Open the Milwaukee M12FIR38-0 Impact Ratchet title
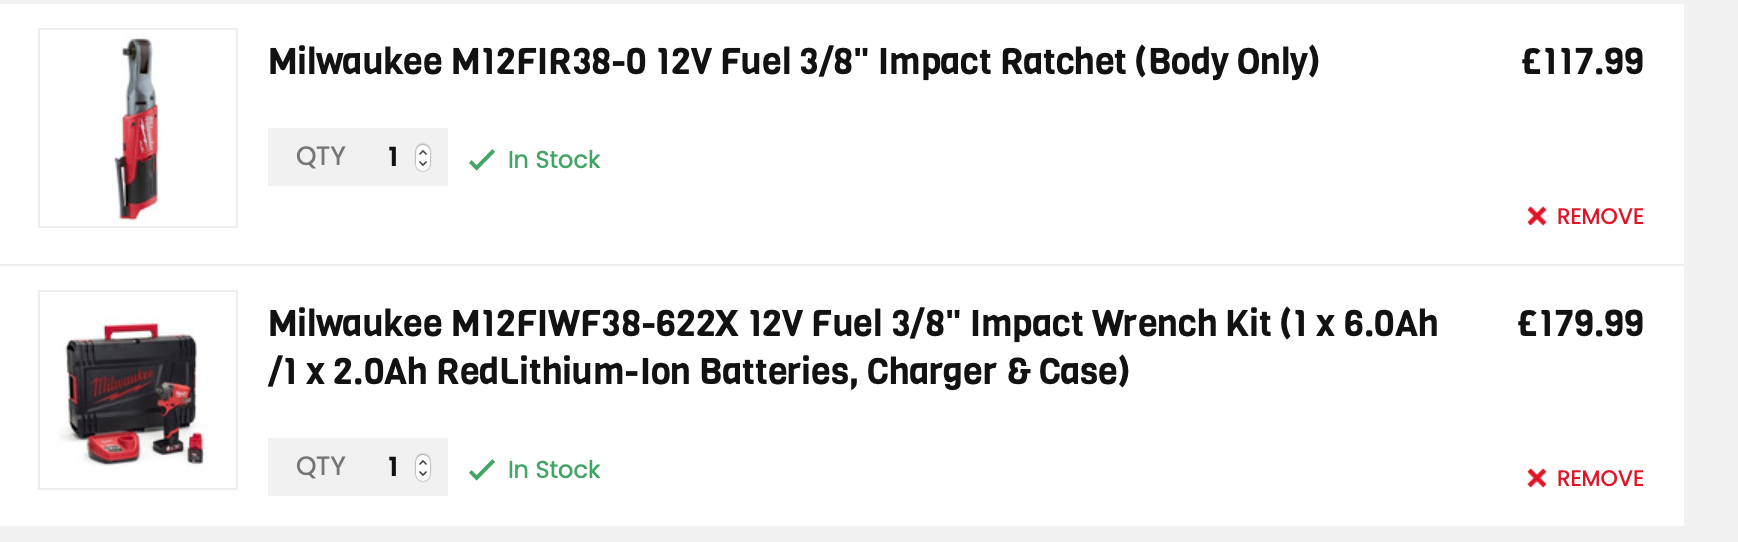 793,62
